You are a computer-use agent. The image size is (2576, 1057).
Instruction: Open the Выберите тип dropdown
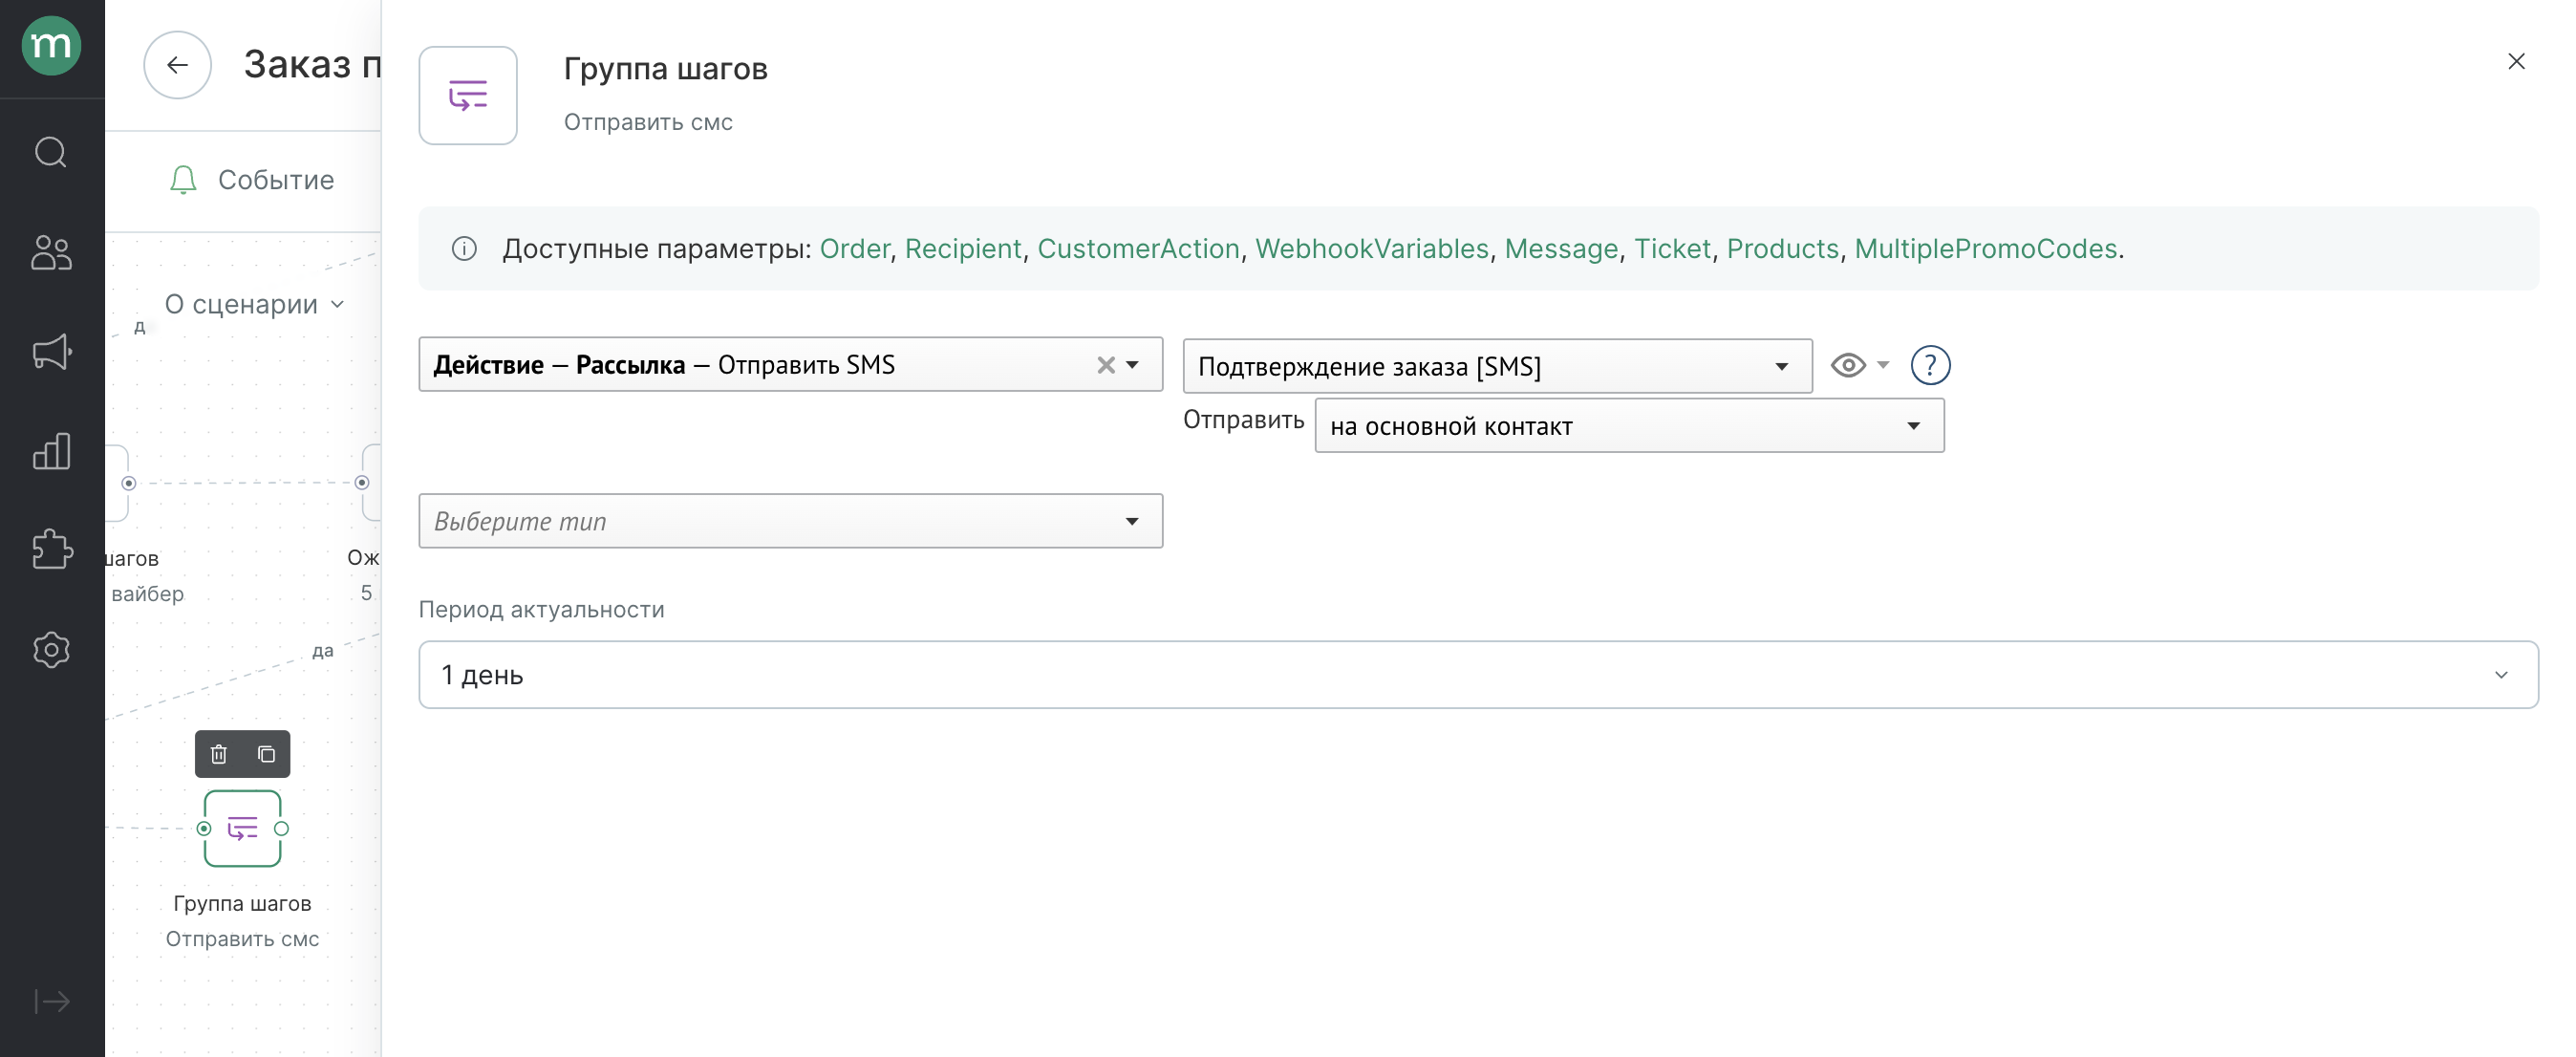tap(790, 521)
